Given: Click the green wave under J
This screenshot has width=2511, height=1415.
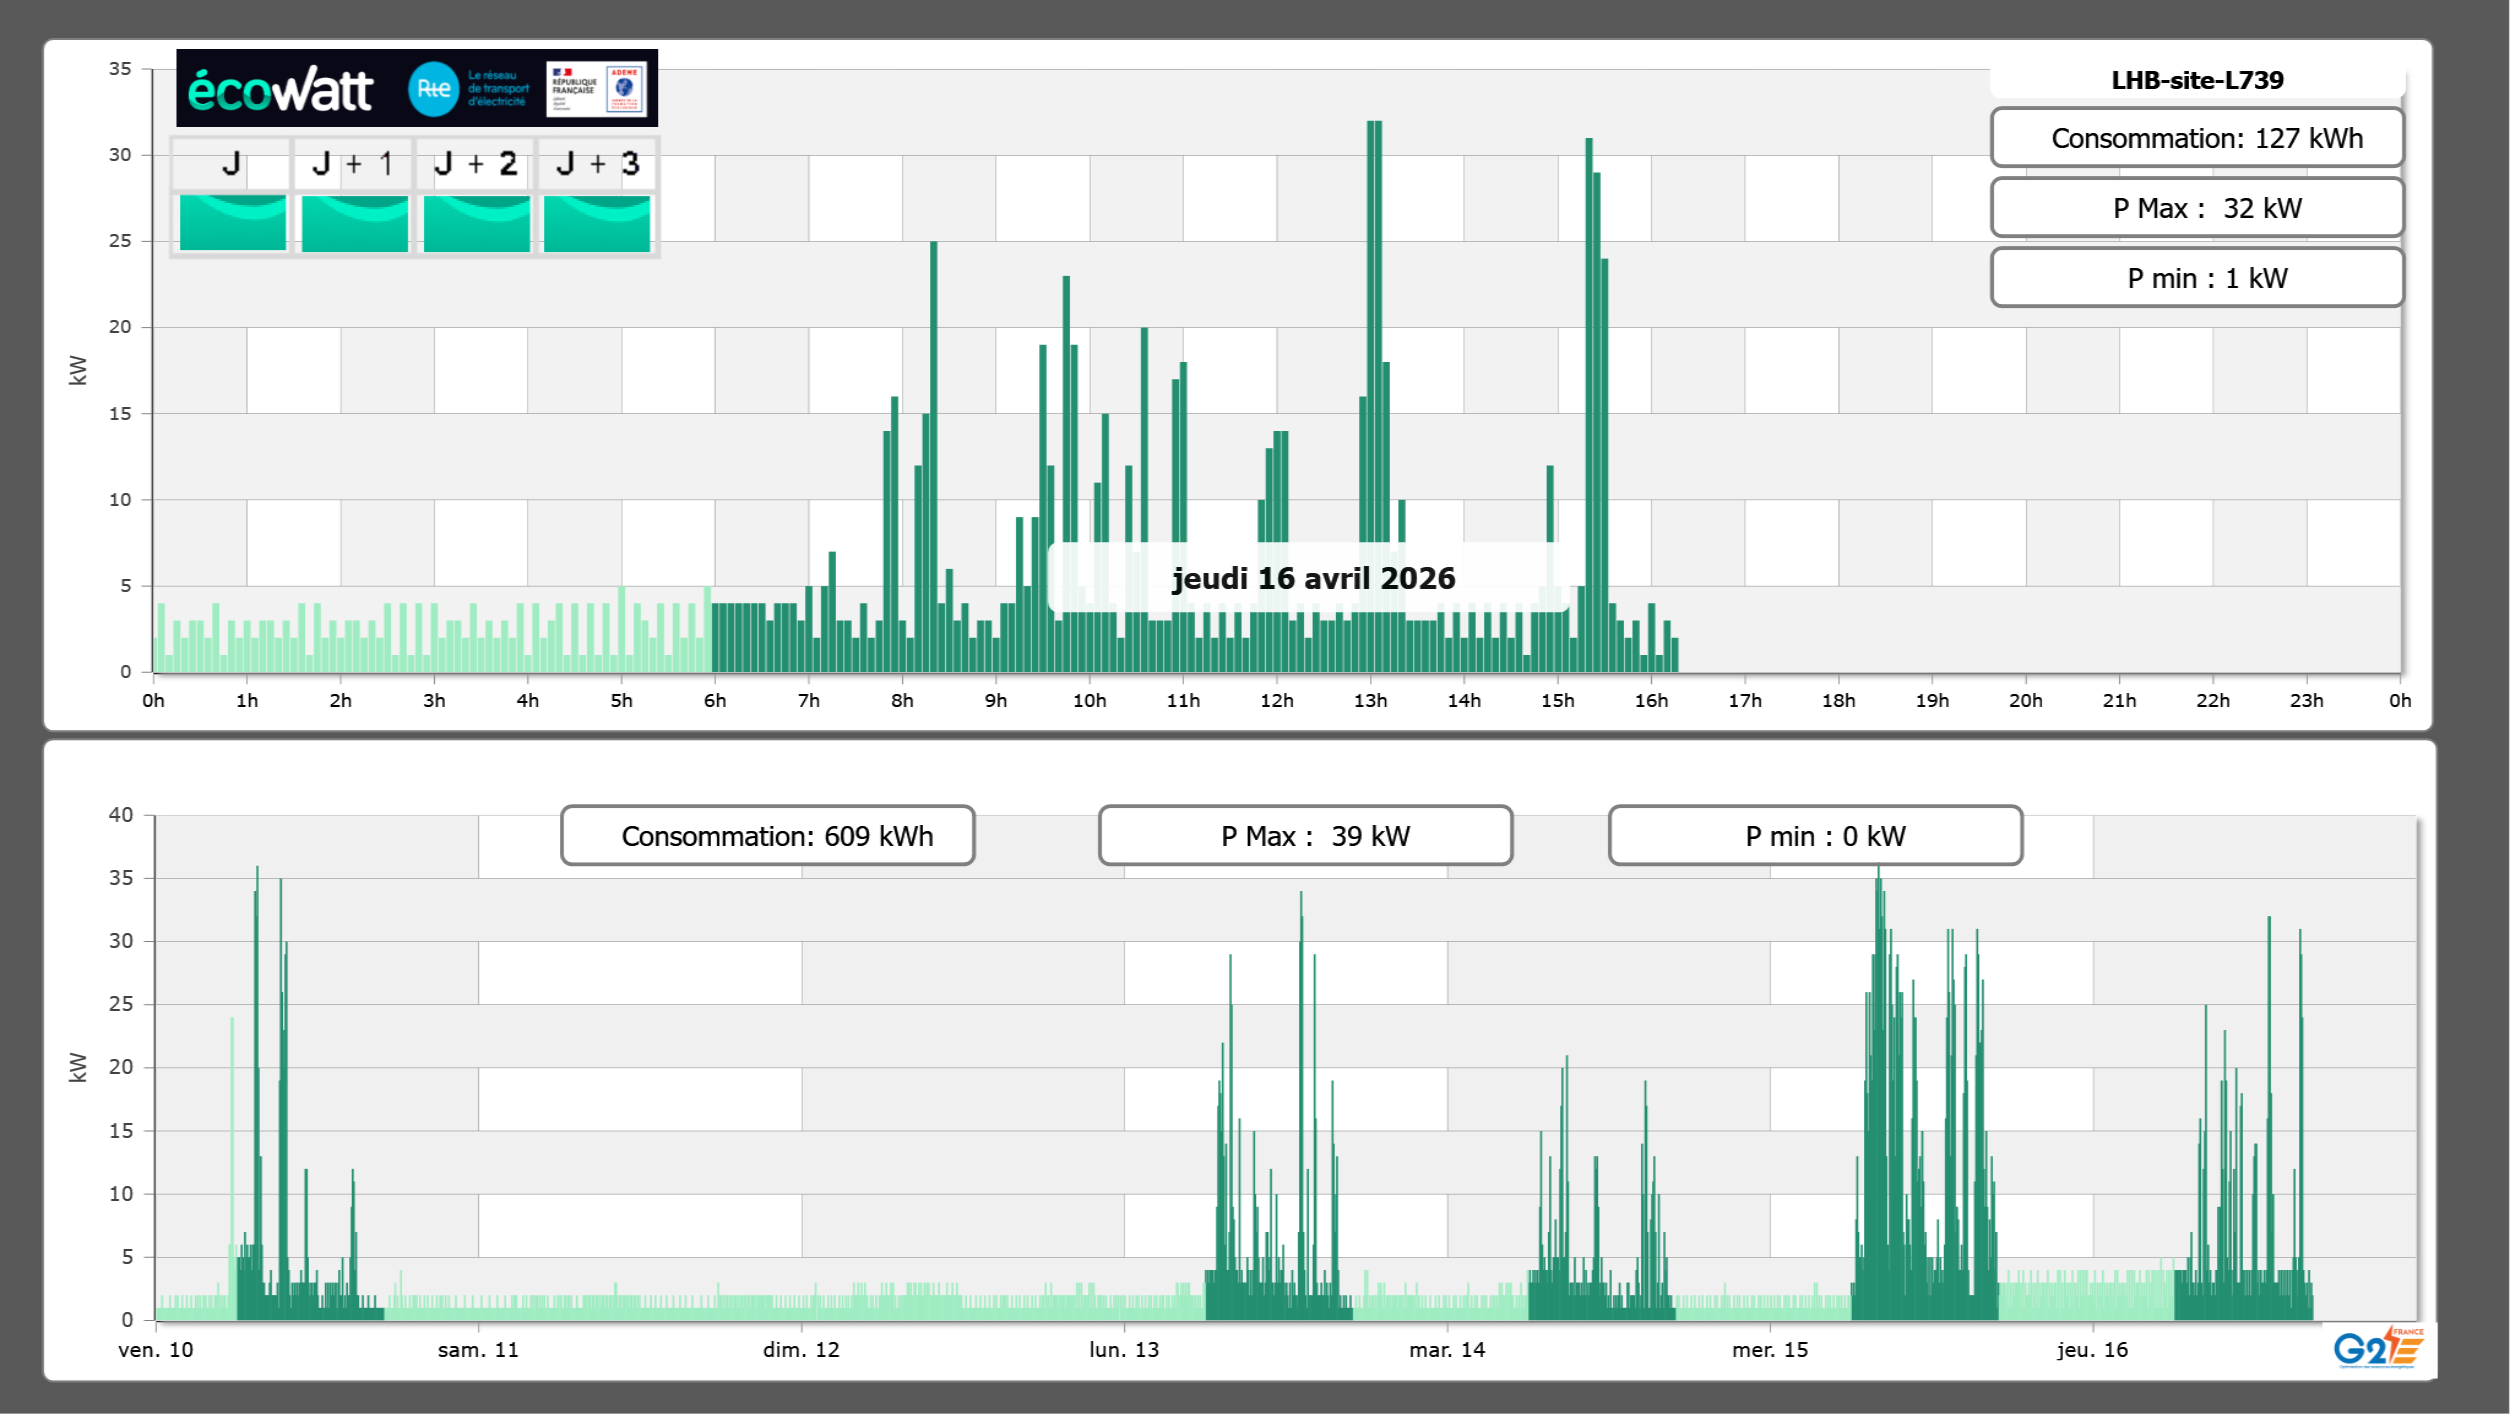Looking at the screenshot, I should (x=233, y=222).
